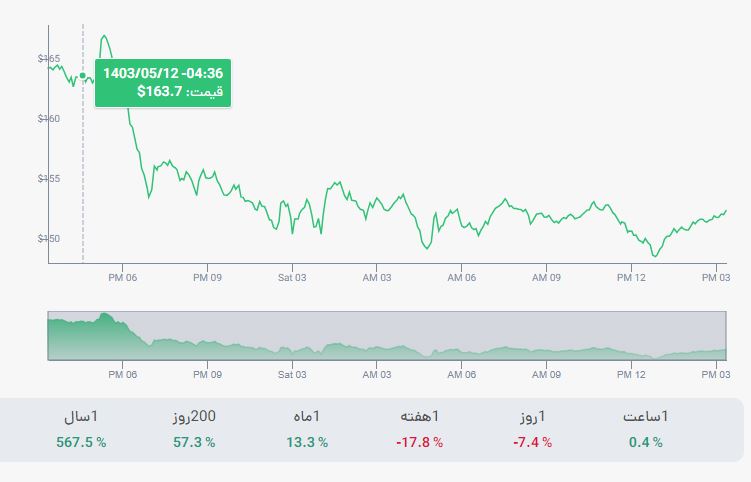751x482 pixels.
Task: Click the $150 y-axis label
Action: 49,238
